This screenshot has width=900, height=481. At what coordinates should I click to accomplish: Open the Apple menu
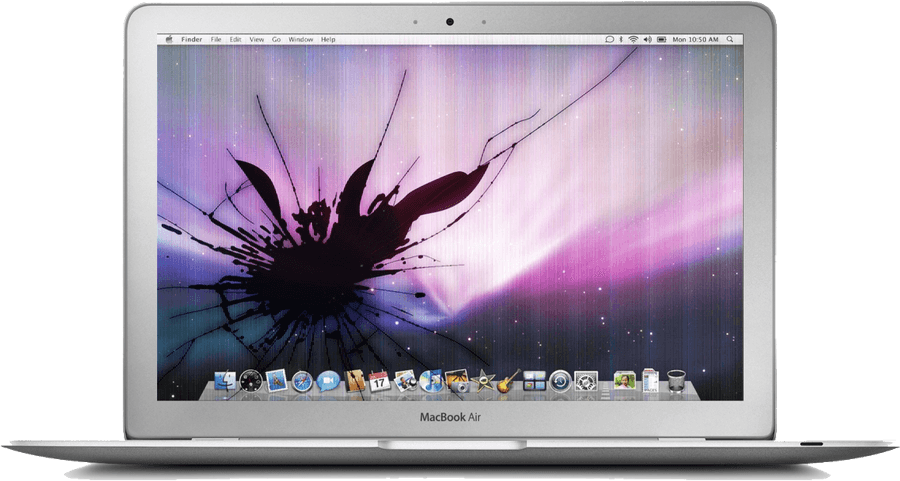(x=168, y=39)
